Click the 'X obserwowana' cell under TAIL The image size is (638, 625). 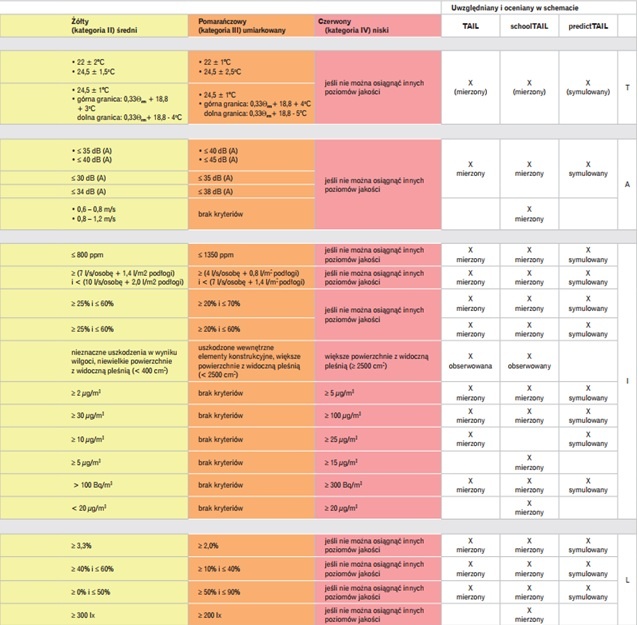tap(470, 361)
